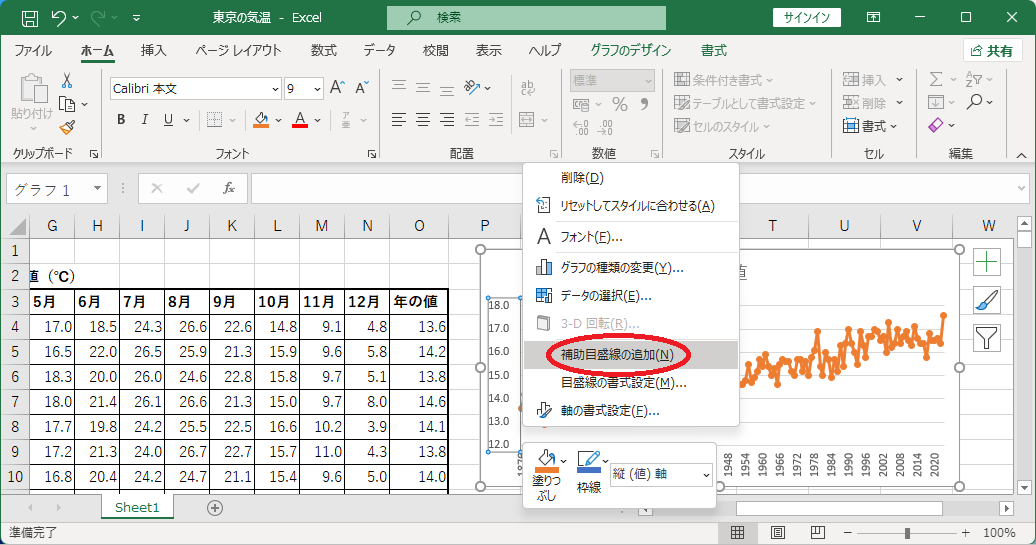This screenshot has width=1036, height=545.
Task: Click the Cut scissors icon
Action: (x=67, y=81)
